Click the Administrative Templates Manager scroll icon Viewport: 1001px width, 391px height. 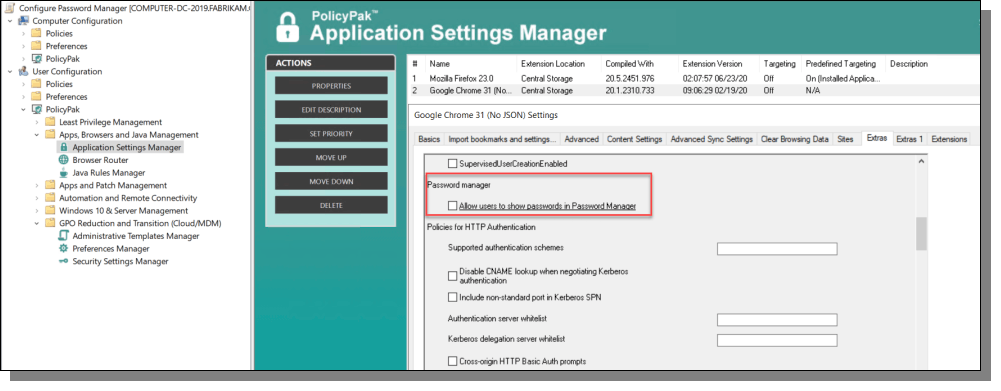(x=63, y=236)
